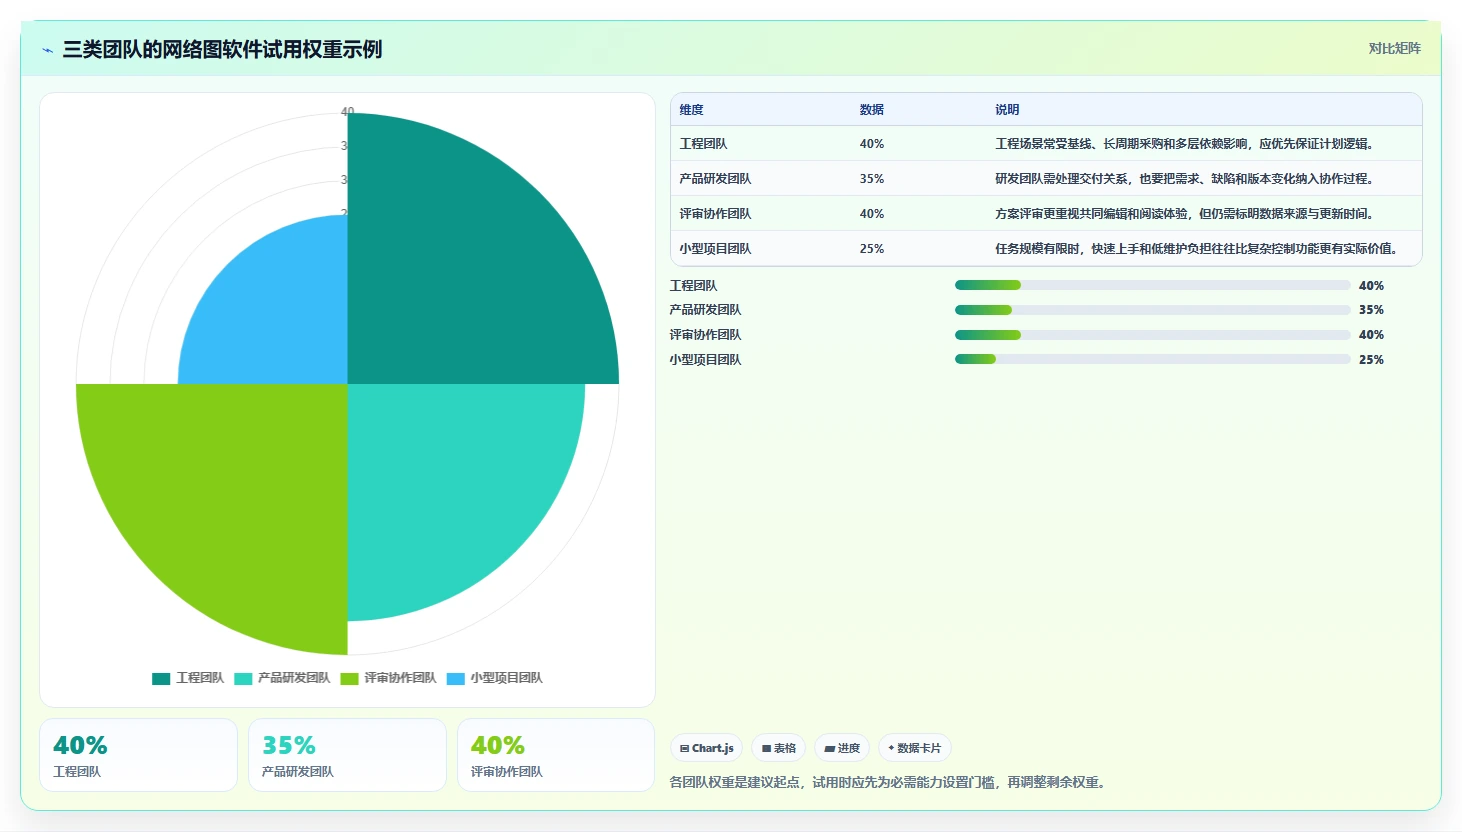
Task: Click the 工程团队 progress bar
Action: tap(1152, 286)
